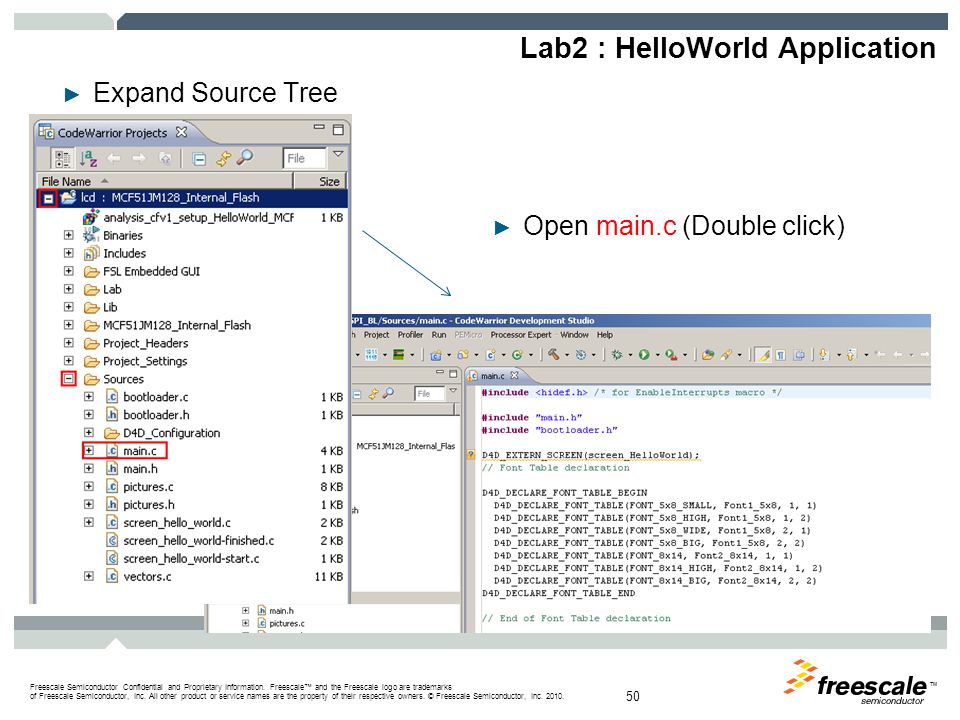Click the File filter input in CodeWarrior Projects
Viewport: 960px width, 720px height.
tap(304, 158)
